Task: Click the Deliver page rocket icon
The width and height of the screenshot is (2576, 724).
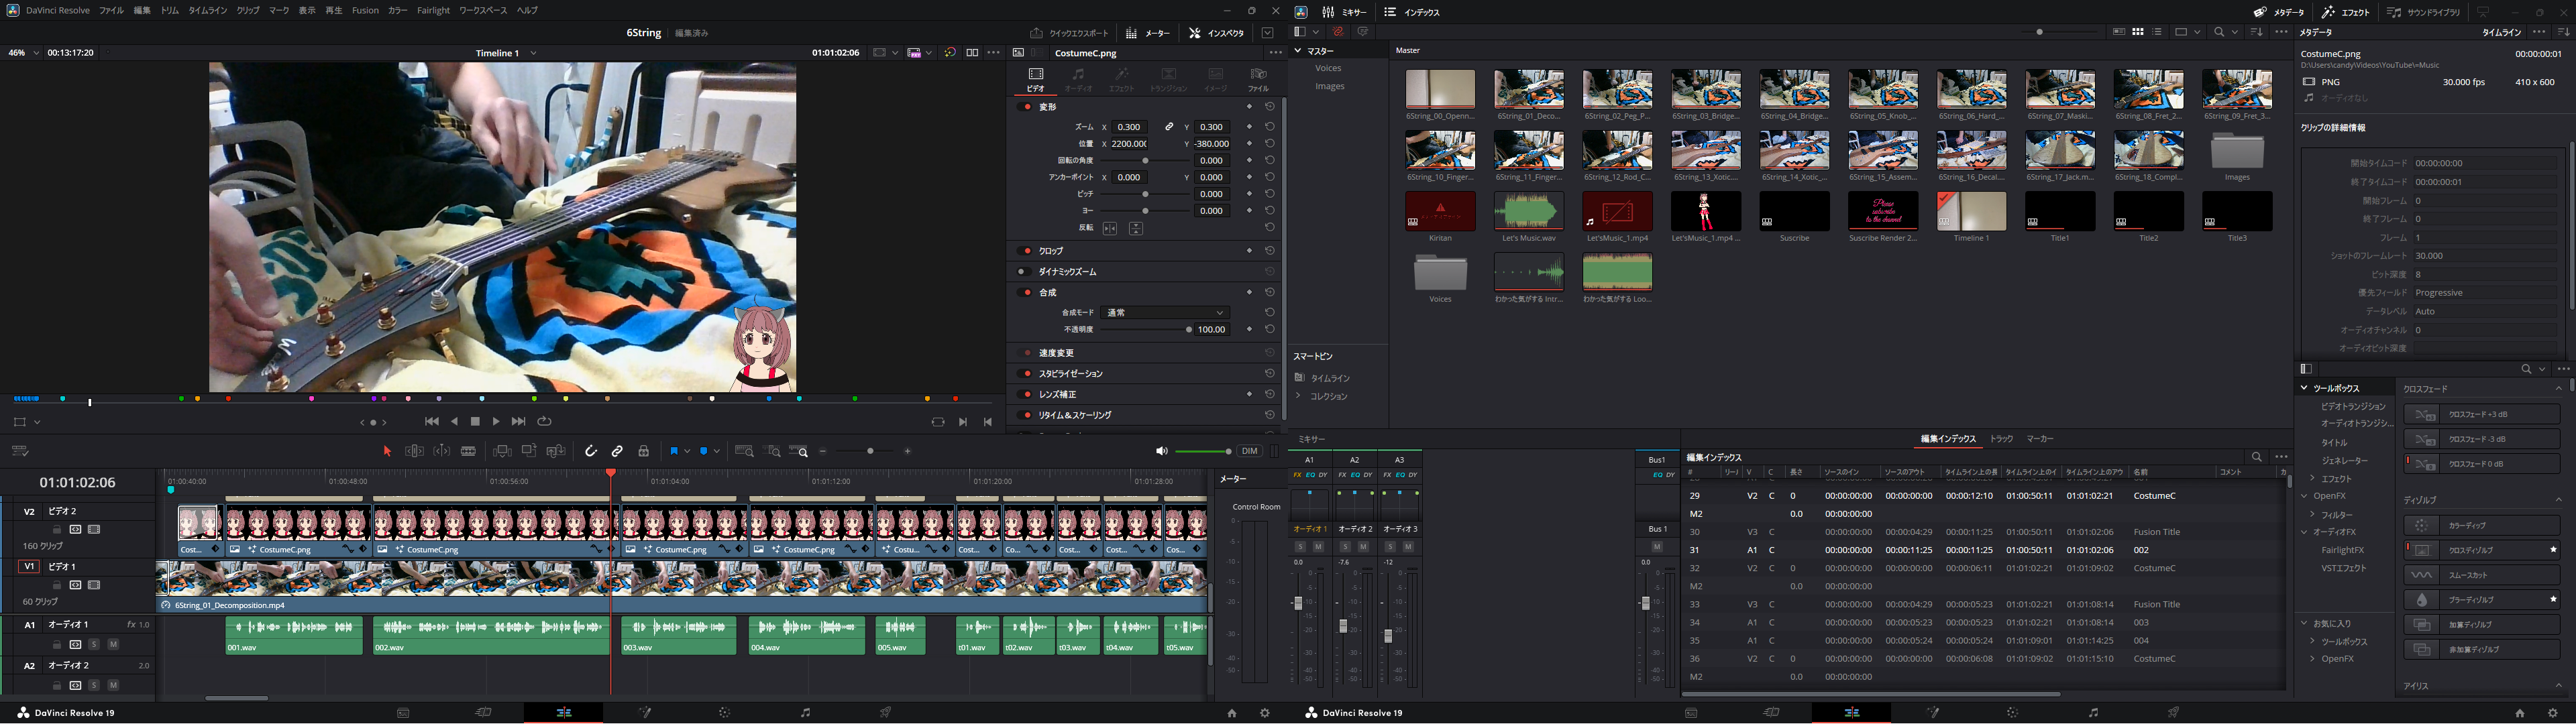Action: coord(886,713)
